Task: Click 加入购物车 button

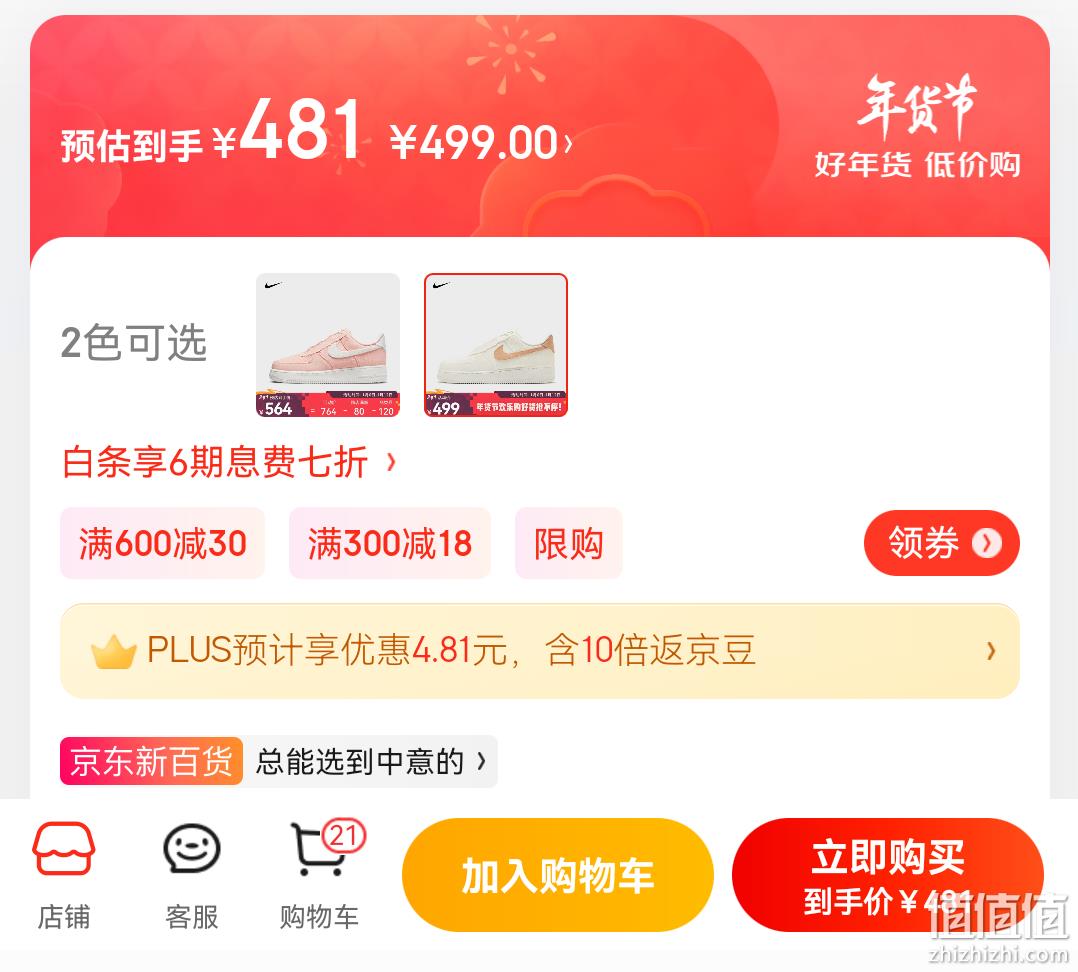Action: (x=558, y=875)
